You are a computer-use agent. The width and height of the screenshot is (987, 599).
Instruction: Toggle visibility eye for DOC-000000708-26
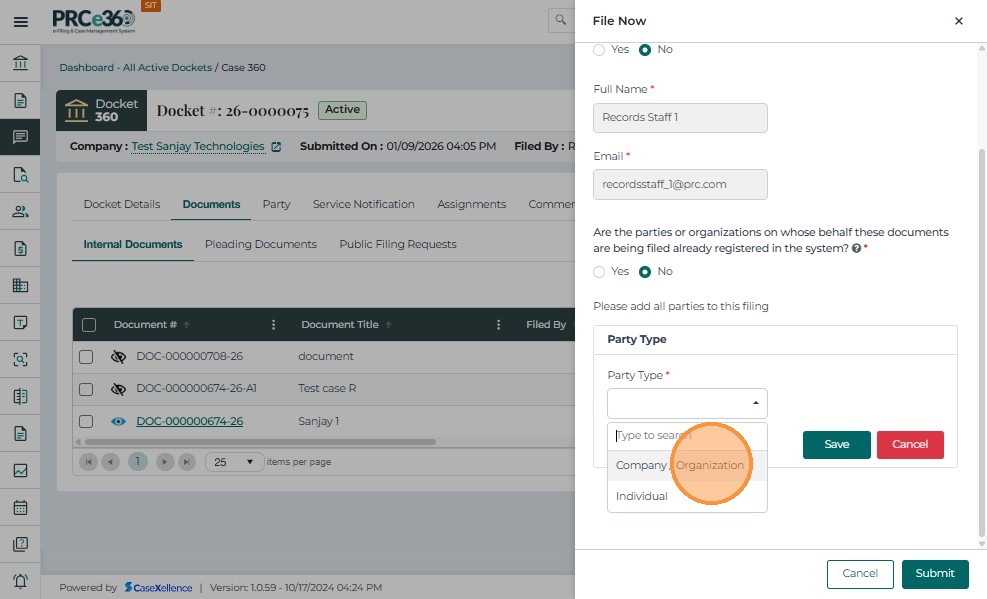[118, 357]
